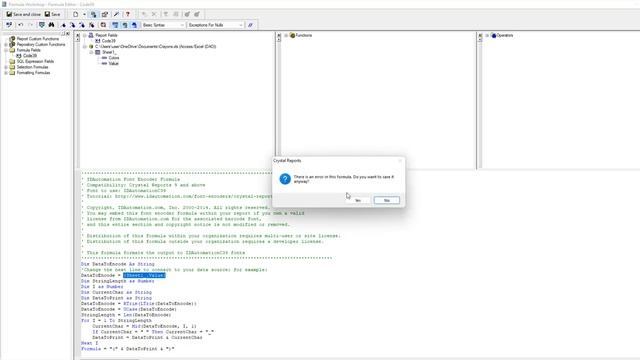Close the field tree panel with its X
The image size is (640, 360).
tap(78, 35)
